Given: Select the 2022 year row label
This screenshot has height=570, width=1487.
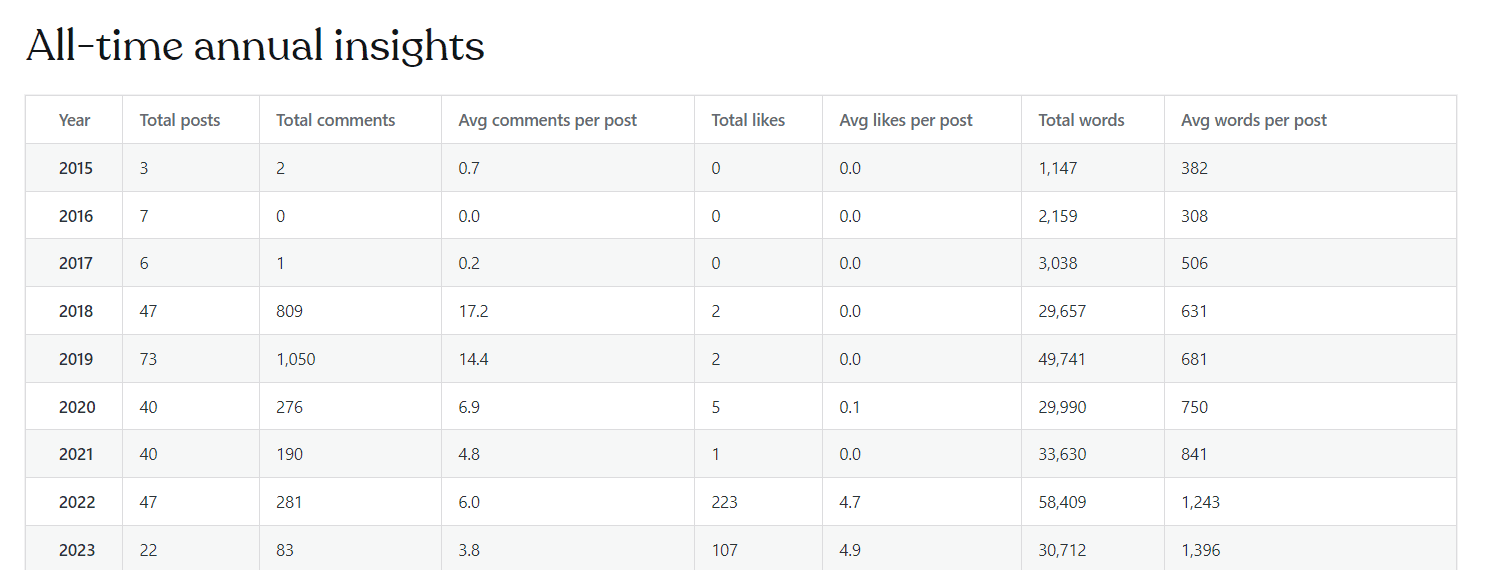Looking at the screenshot, I should (75, 502).
